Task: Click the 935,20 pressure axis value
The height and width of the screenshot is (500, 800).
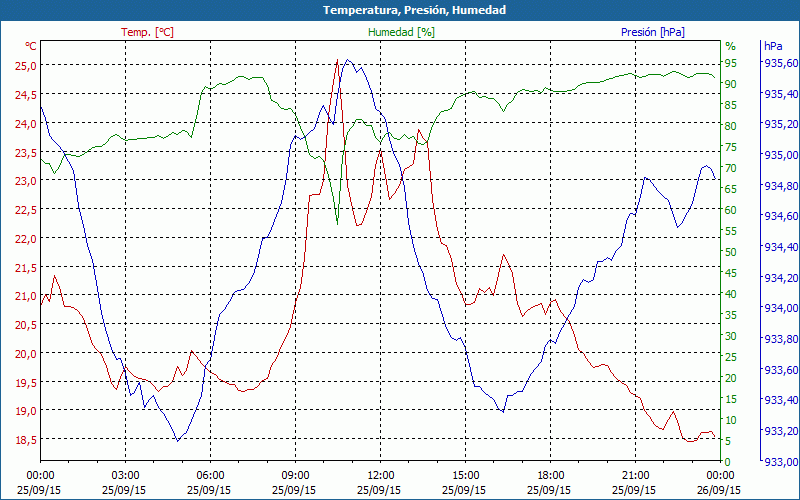Action: (781, 124)
